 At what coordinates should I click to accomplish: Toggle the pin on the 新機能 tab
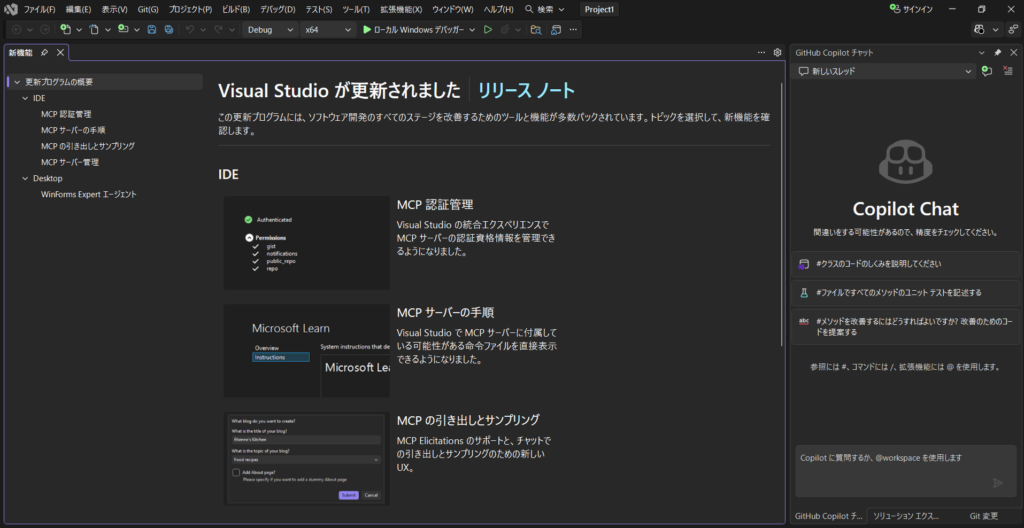[45, 52]
